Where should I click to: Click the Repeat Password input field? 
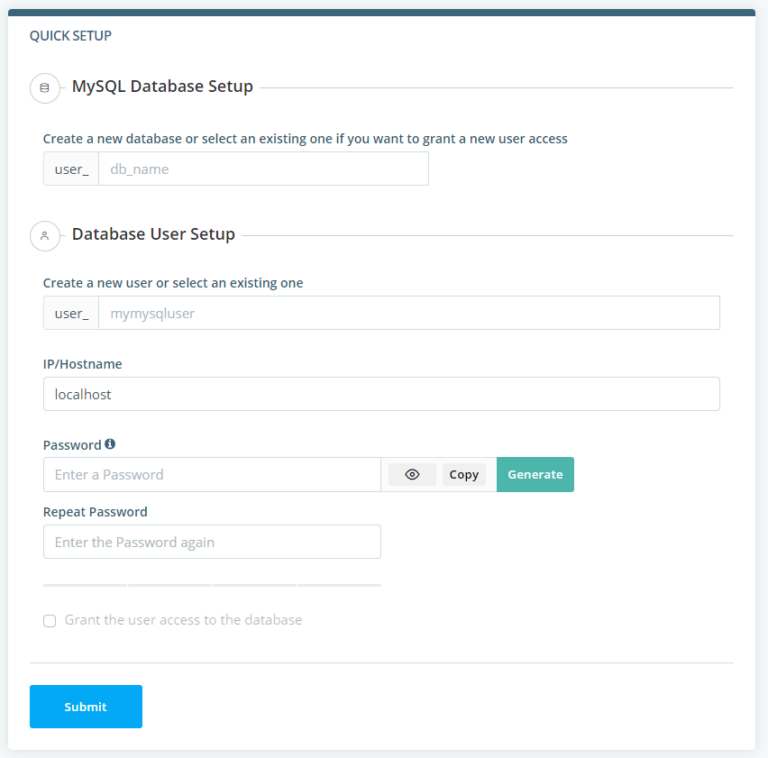coord(212,542)
